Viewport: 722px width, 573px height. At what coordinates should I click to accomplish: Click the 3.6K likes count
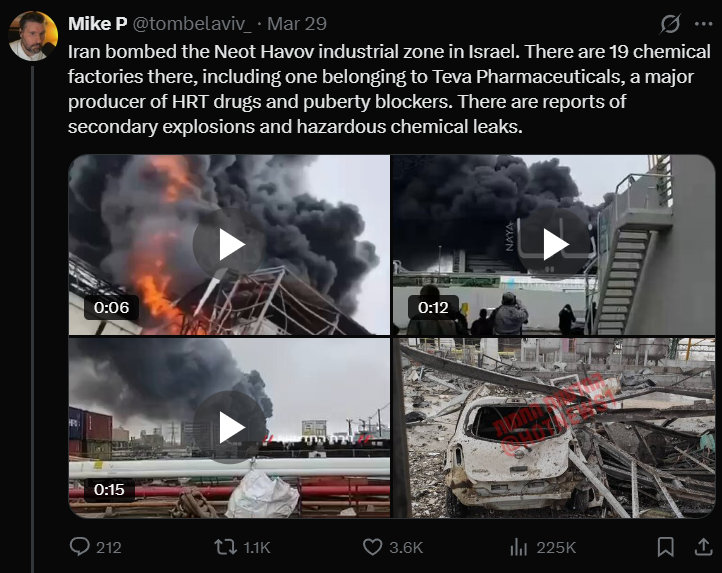[406, 548]
